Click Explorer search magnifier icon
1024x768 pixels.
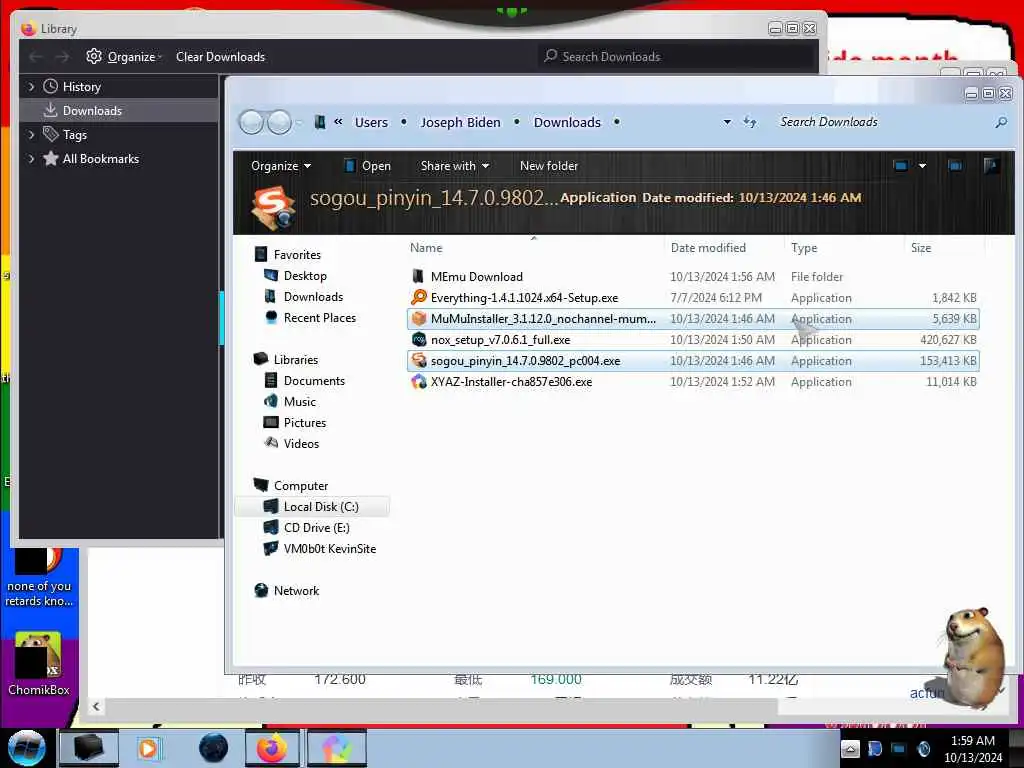1000,122
